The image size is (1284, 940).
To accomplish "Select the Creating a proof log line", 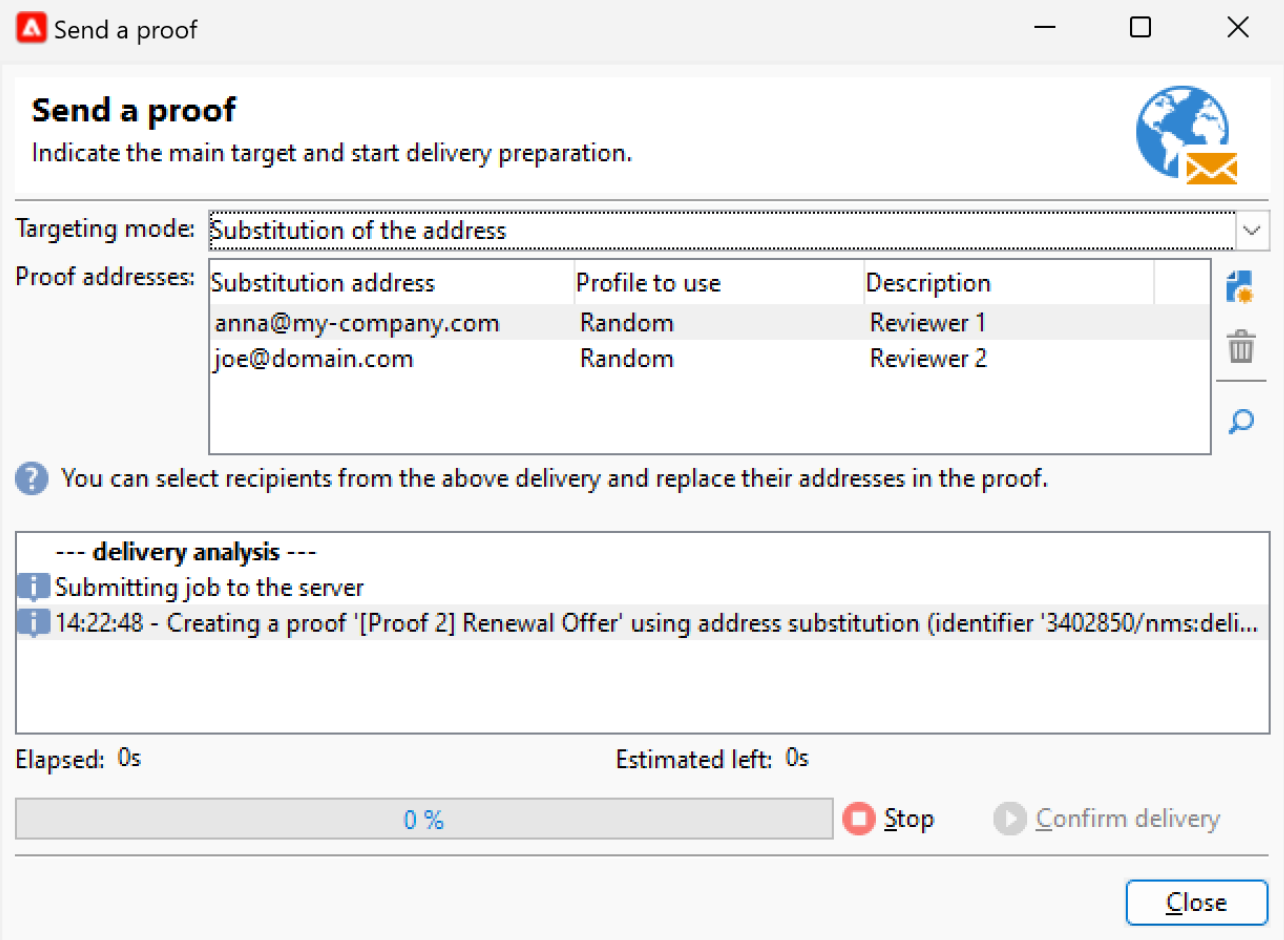I will tap(655, 623).
